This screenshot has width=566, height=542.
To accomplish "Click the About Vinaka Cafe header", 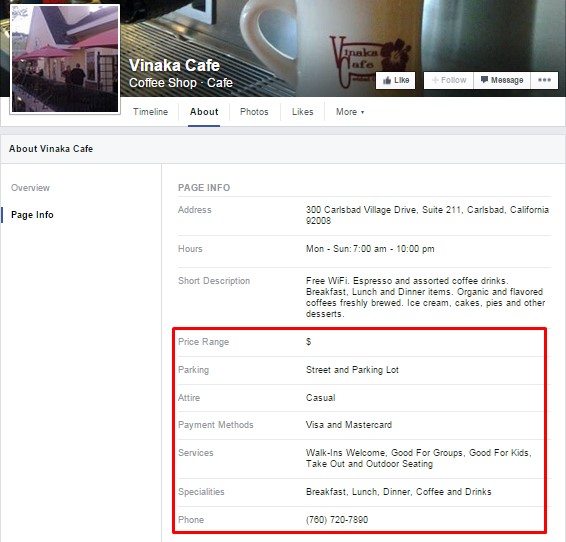I will 51,149.
